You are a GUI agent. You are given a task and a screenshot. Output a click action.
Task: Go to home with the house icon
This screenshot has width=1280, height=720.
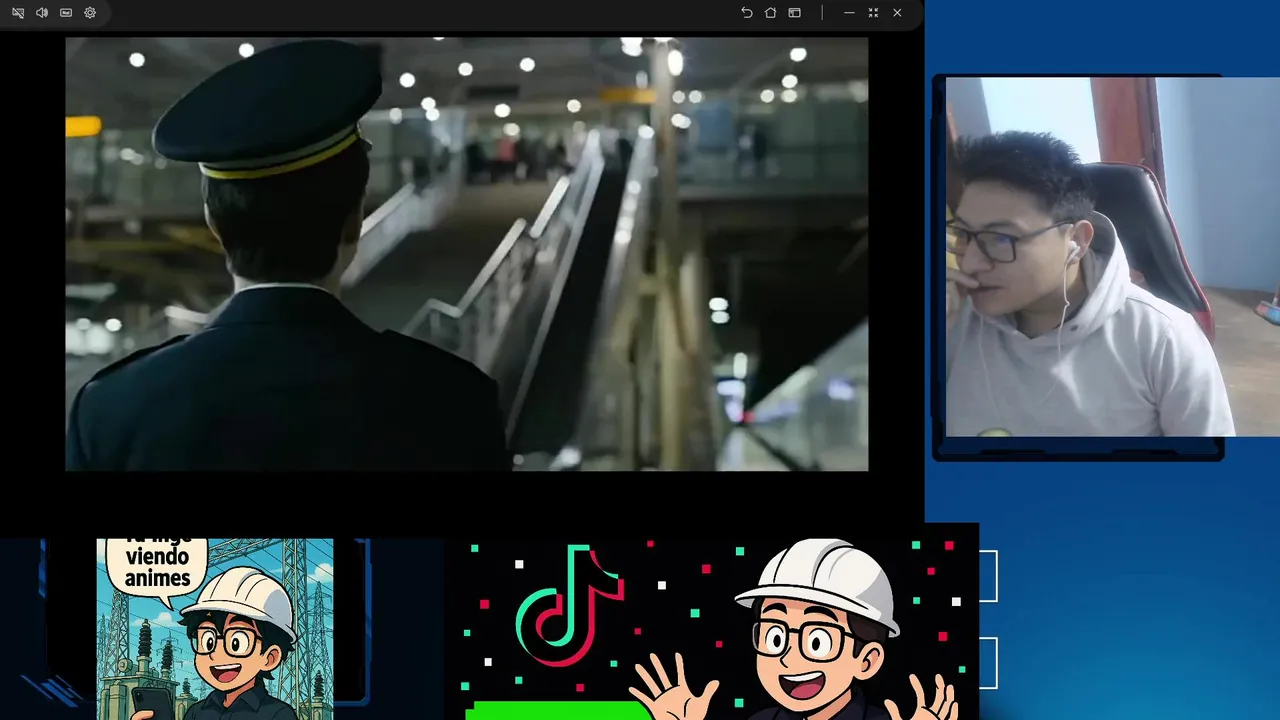pyautogui.click(x=770, y=13)
